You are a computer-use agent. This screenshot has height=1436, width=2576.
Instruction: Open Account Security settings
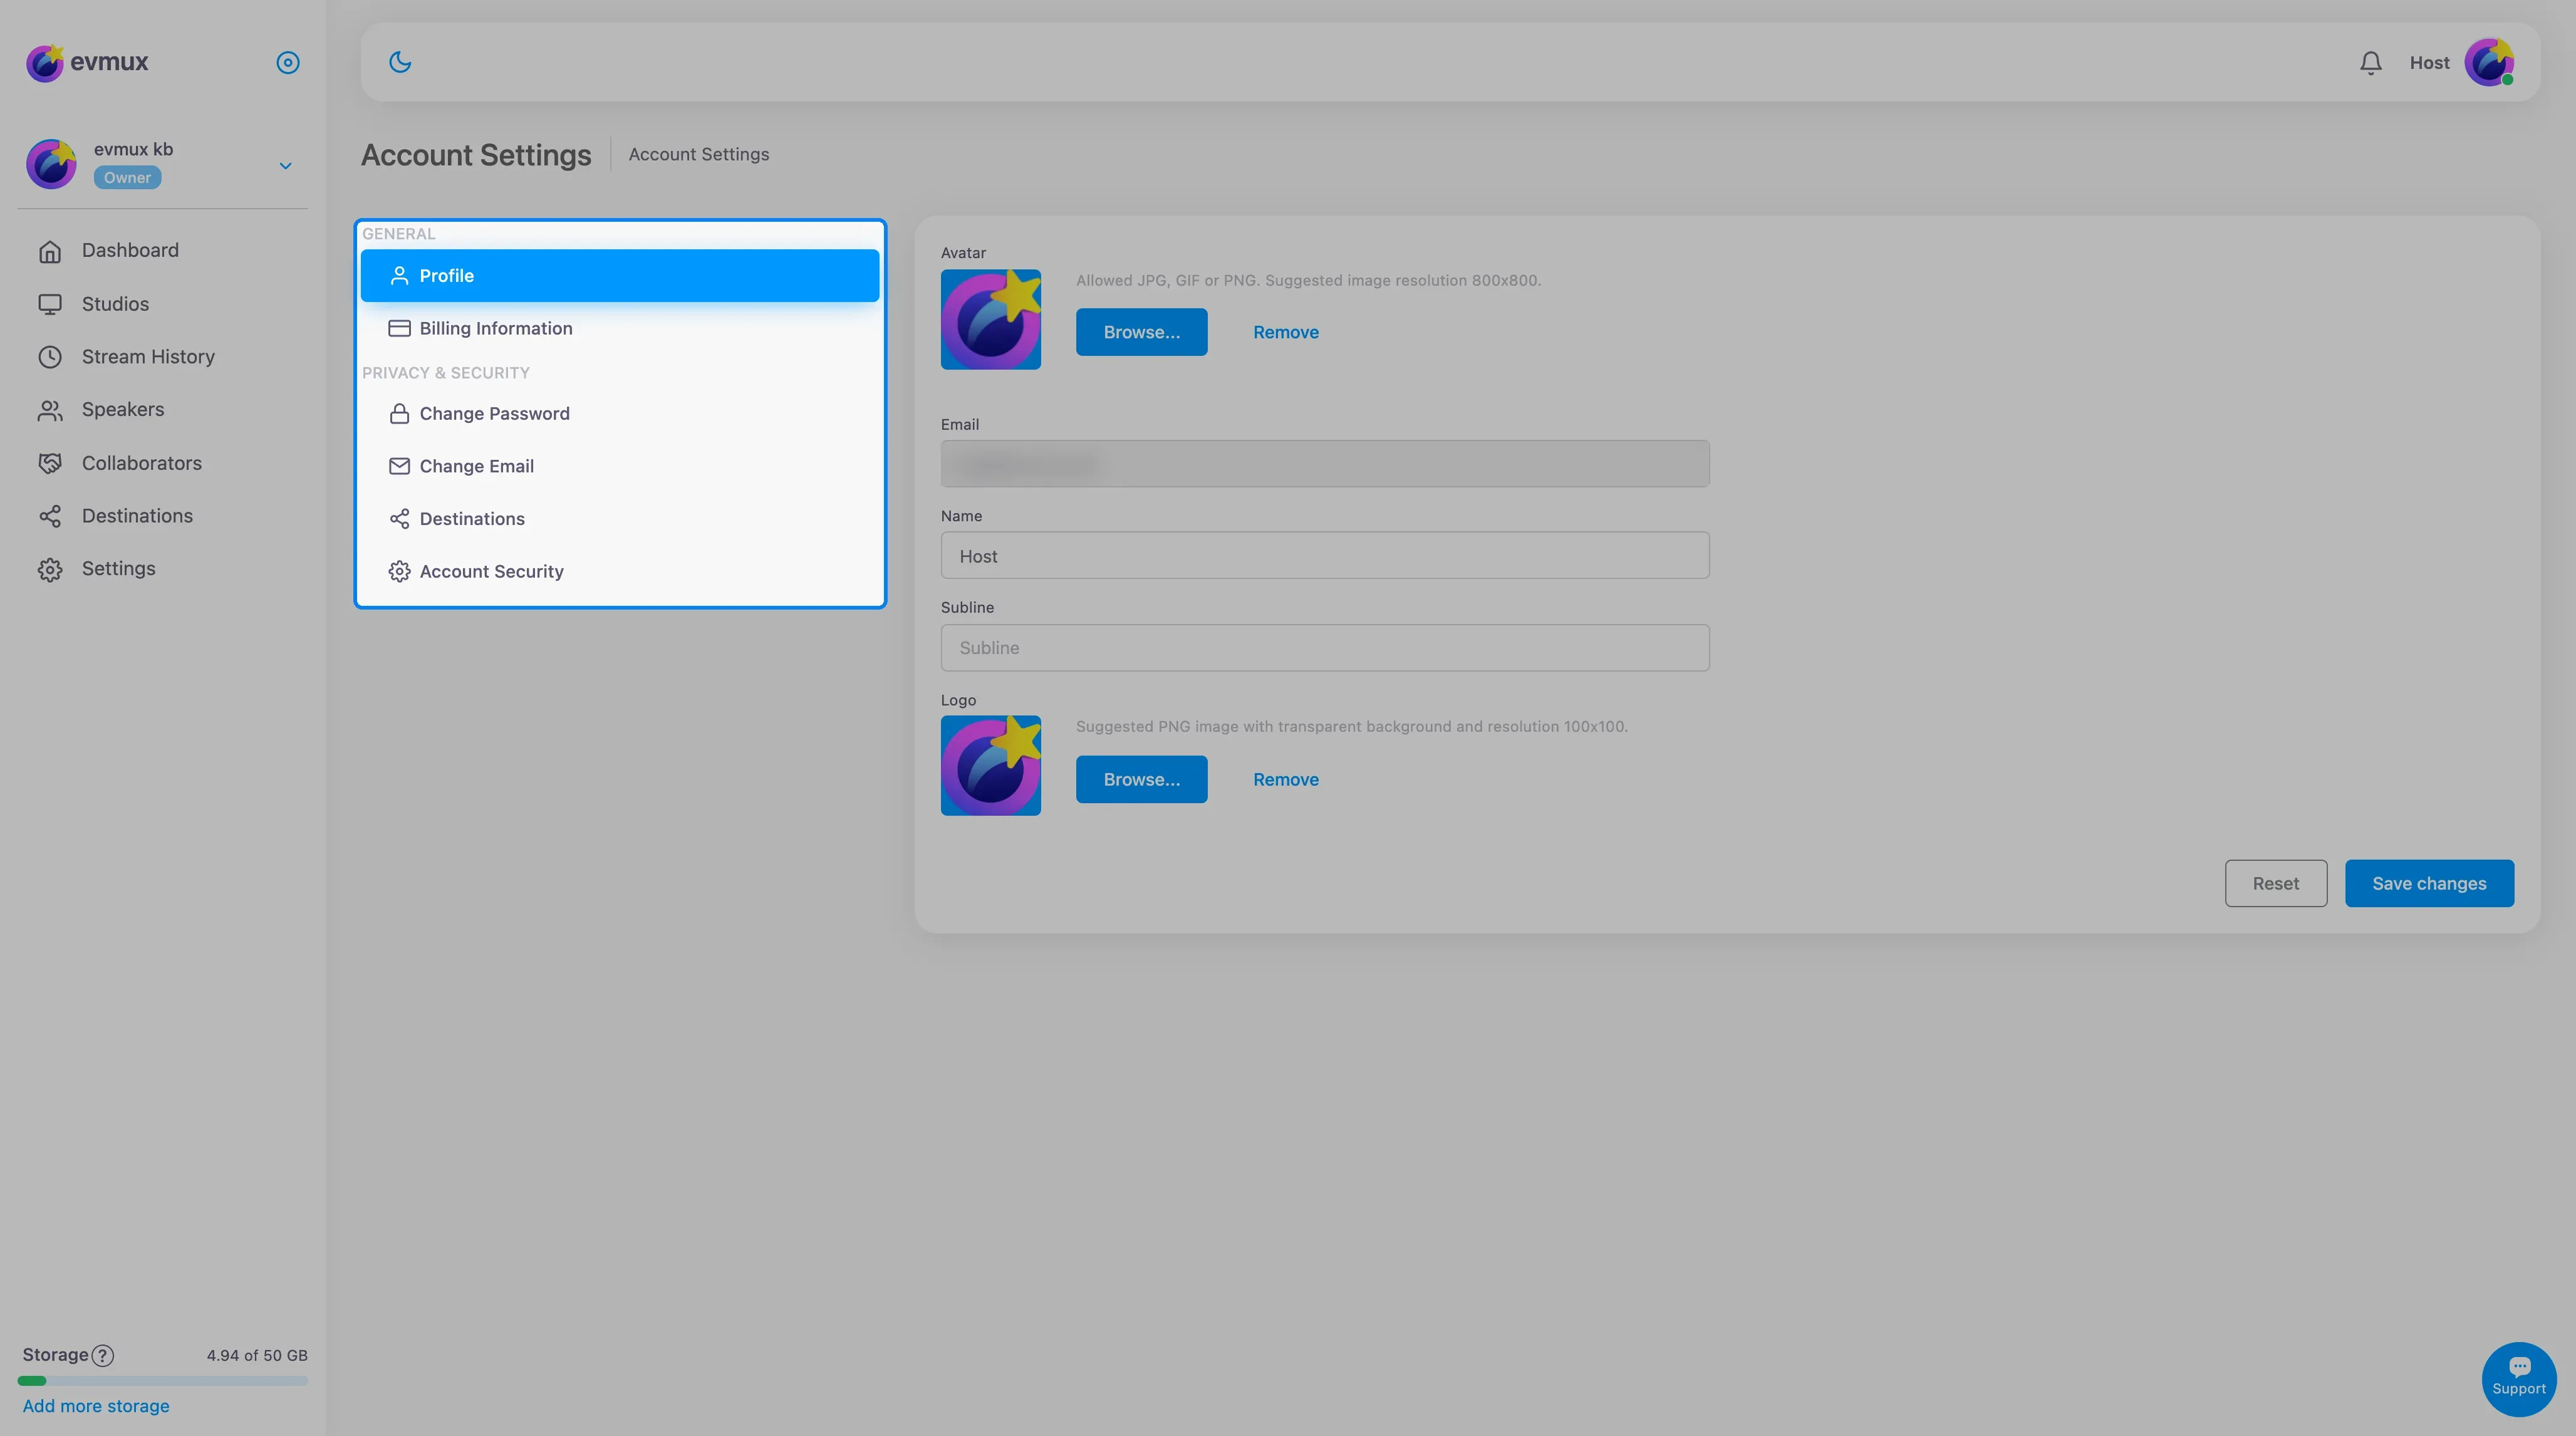pos(620,571)
